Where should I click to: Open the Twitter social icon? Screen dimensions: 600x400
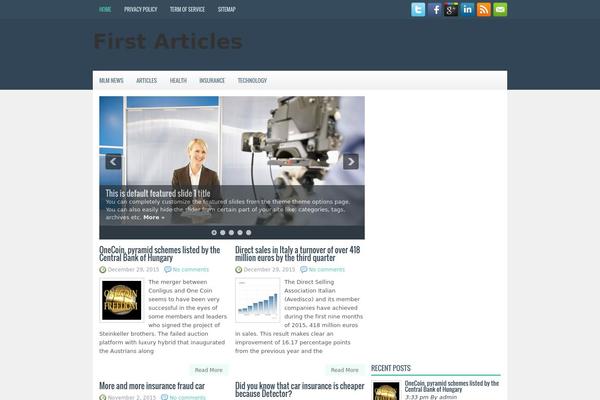[x=418, y=10]
